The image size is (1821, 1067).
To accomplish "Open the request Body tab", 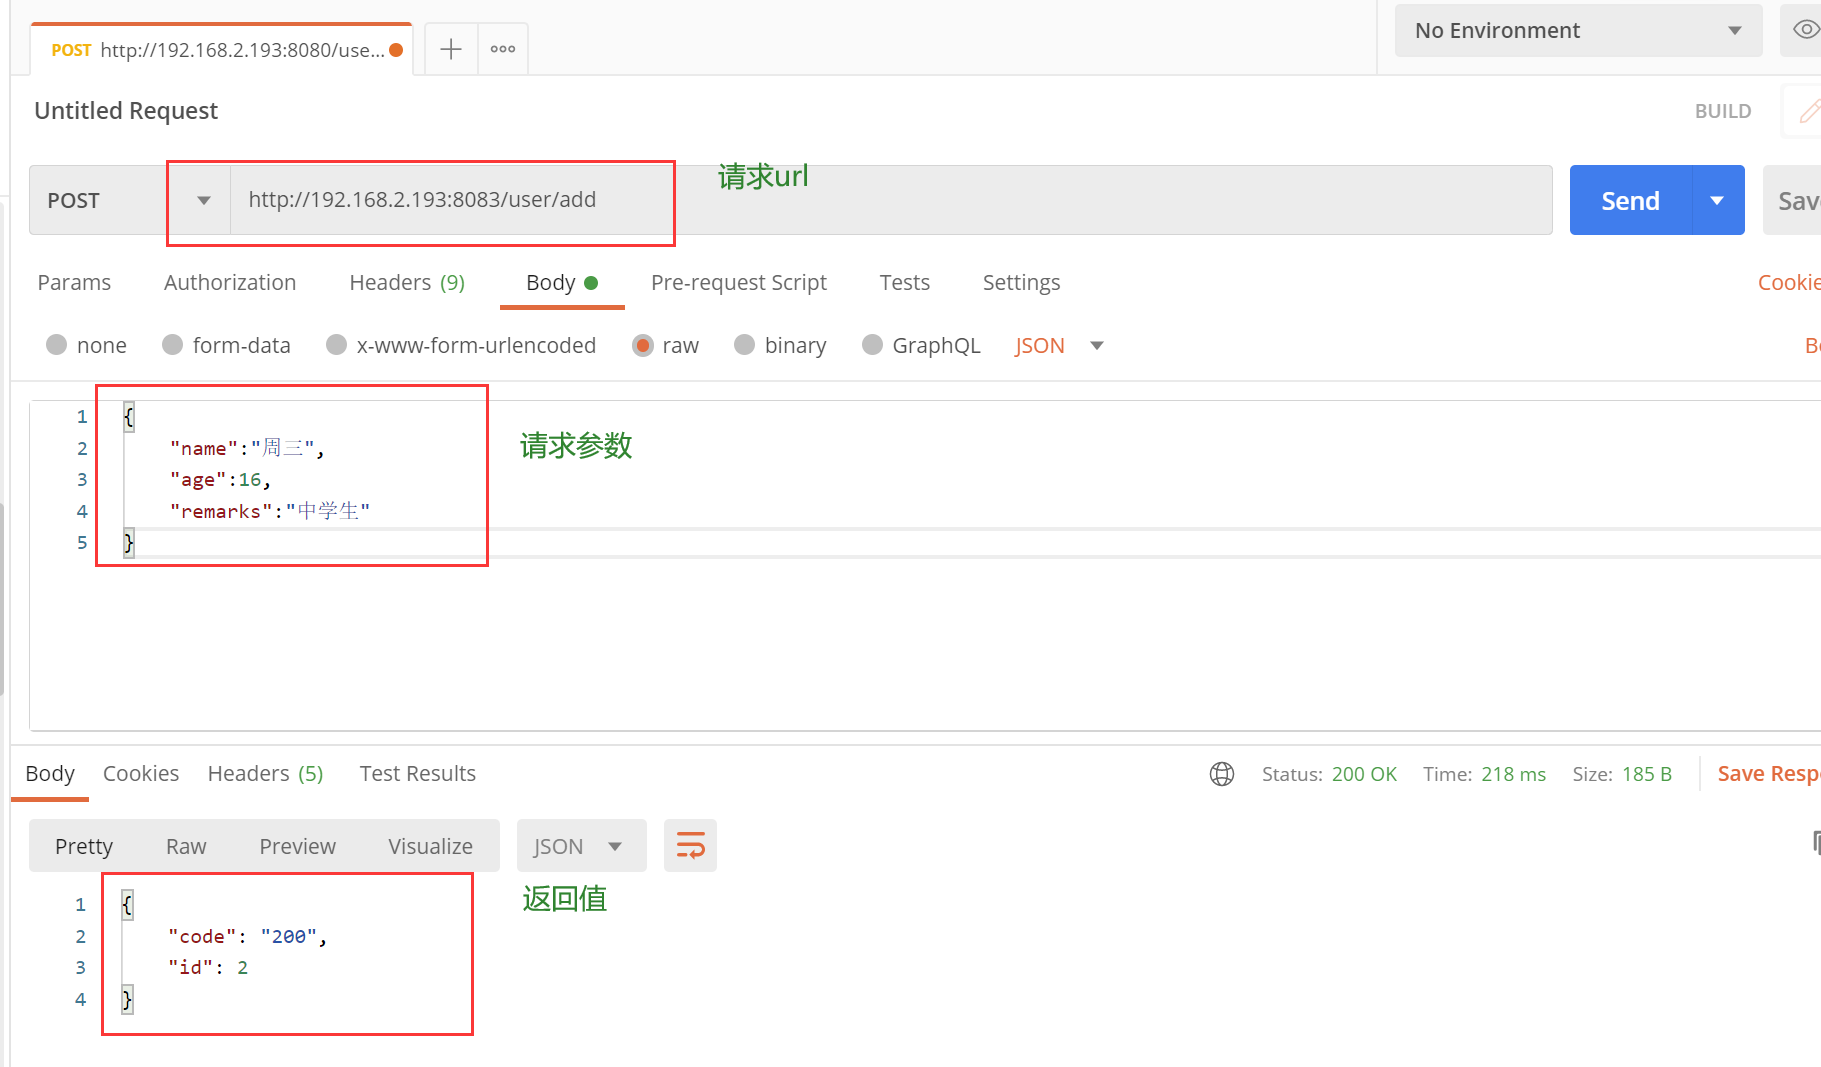I will [x=562, y=283].
